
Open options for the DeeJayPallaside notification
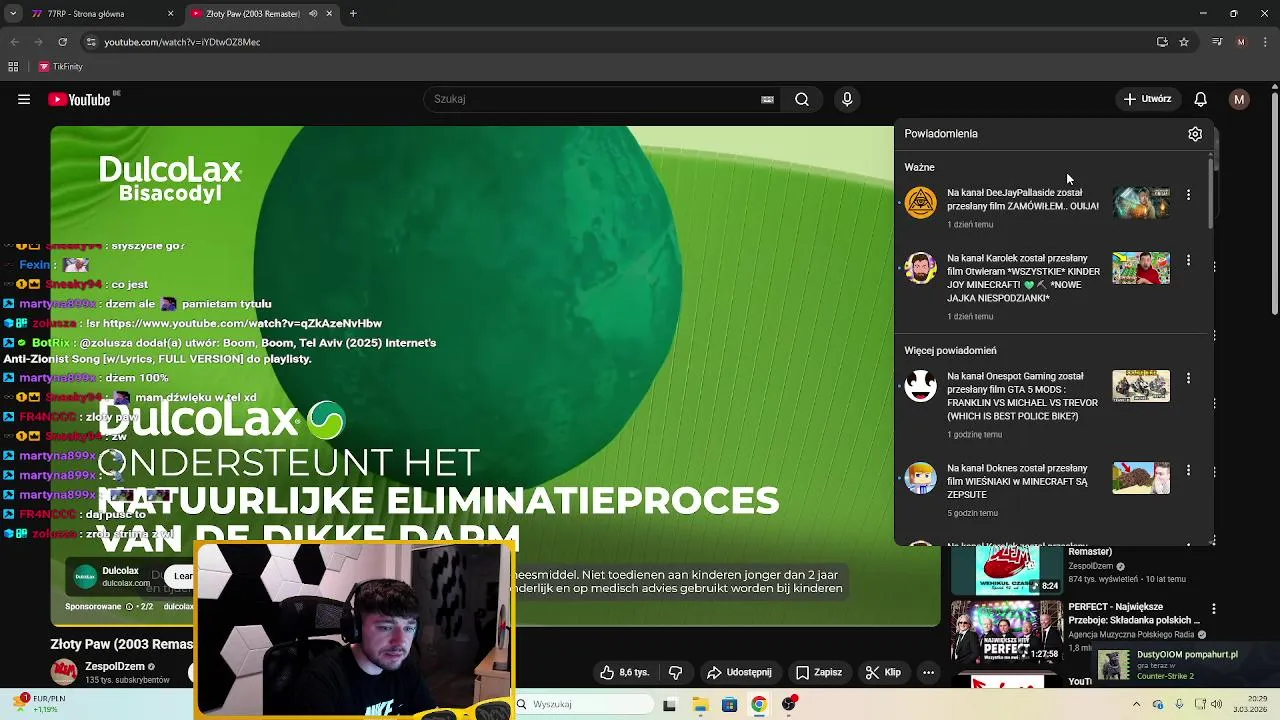coord(1188,195)
